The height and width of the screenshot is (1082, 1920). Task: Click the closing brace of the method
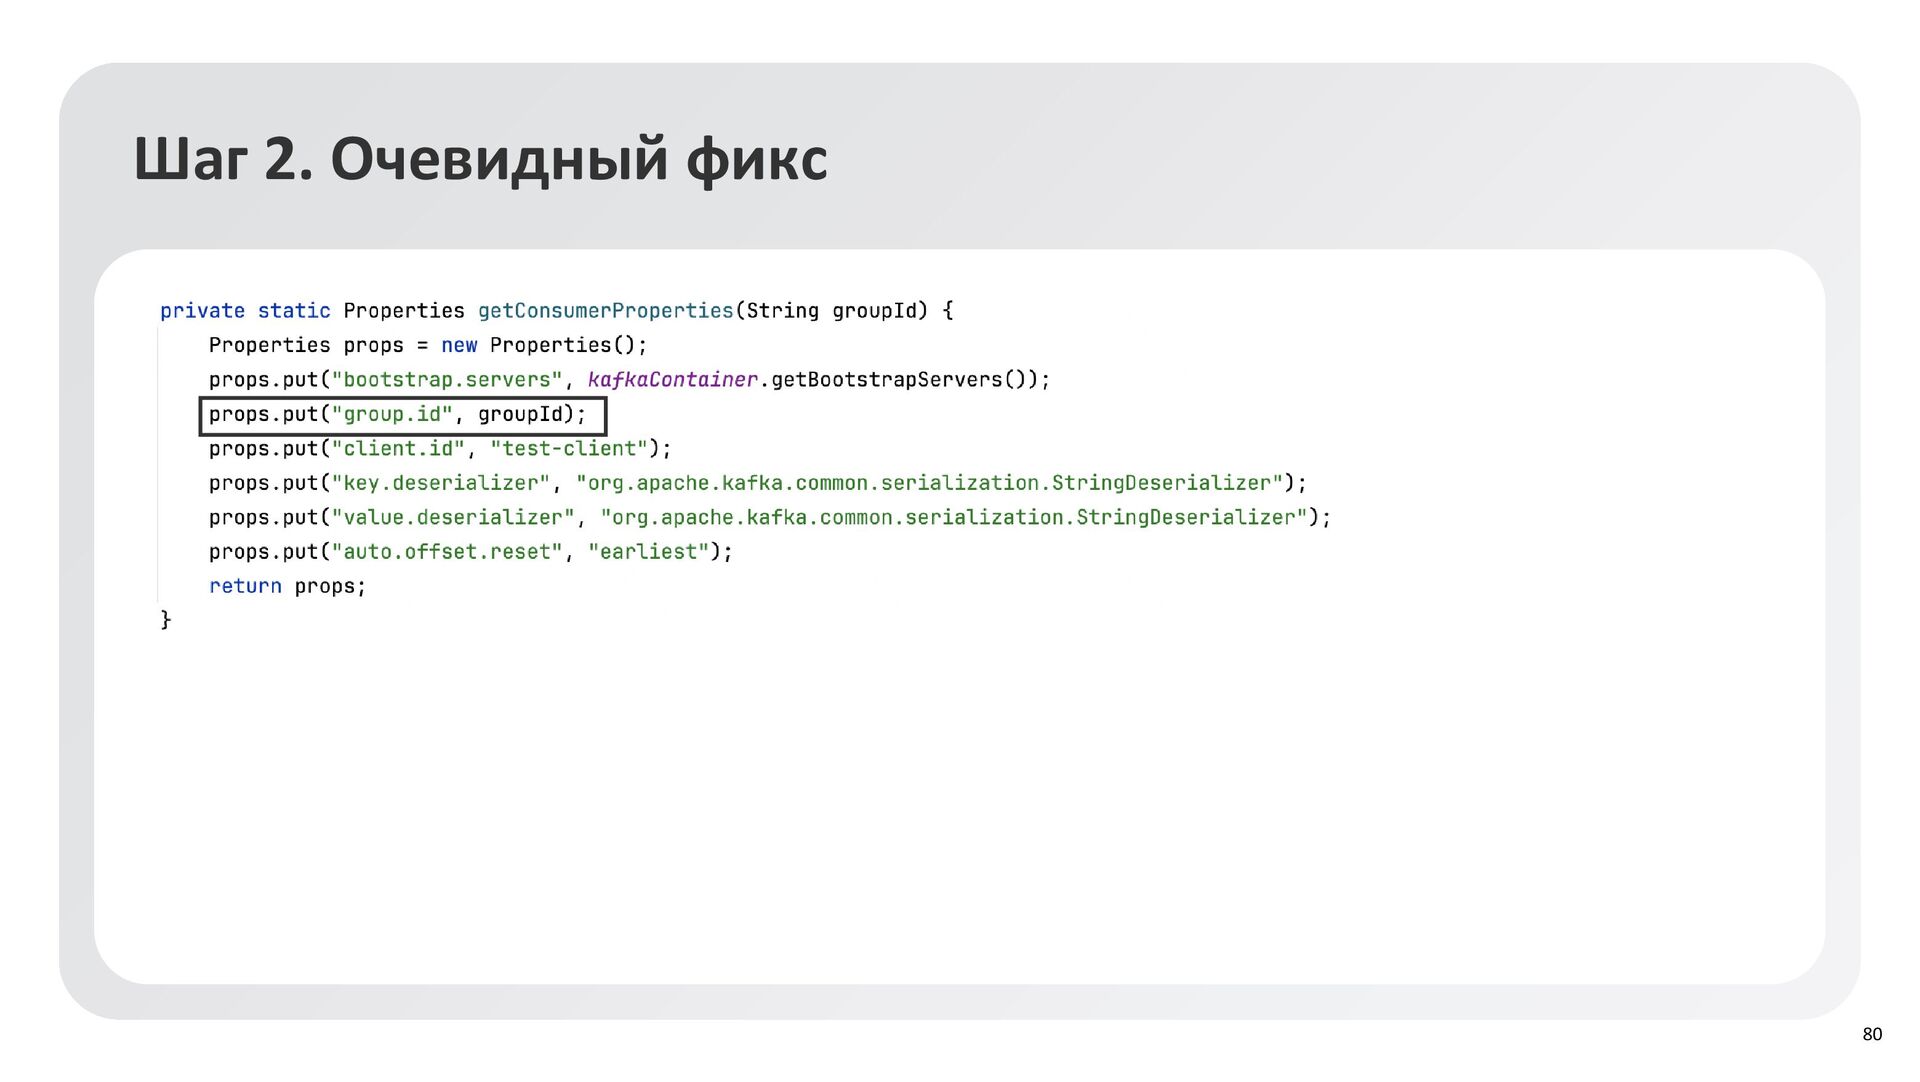[x=166, y=621]
